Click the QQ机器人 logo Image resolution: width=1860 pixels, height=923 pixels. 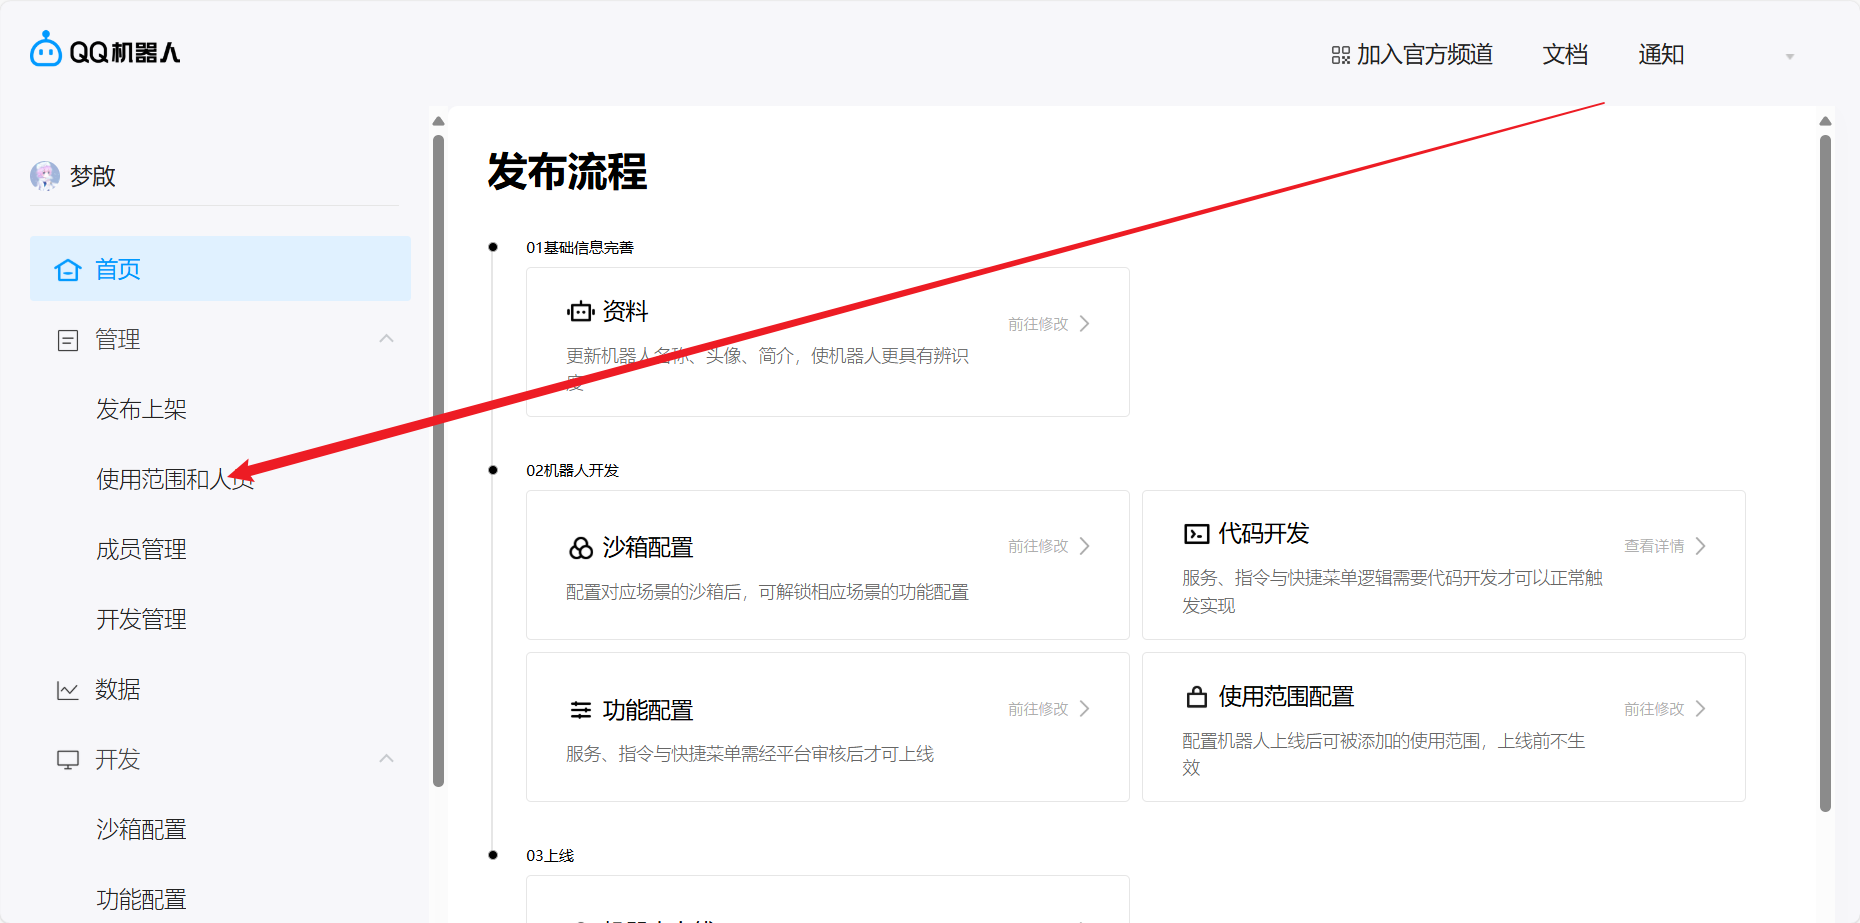click(x=105, y=50)
